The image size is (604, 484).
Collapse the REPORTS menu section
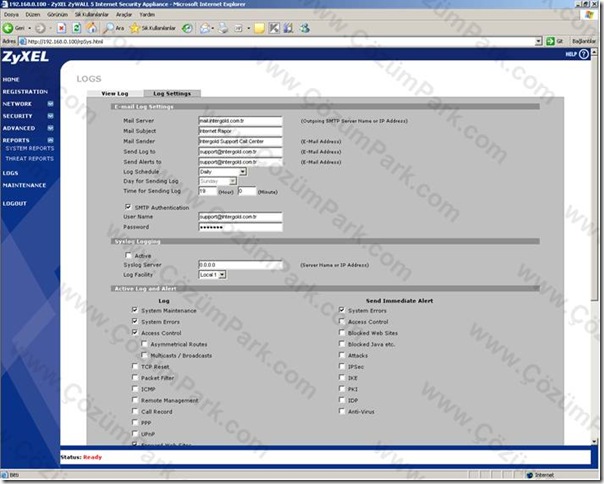point(50,140)
